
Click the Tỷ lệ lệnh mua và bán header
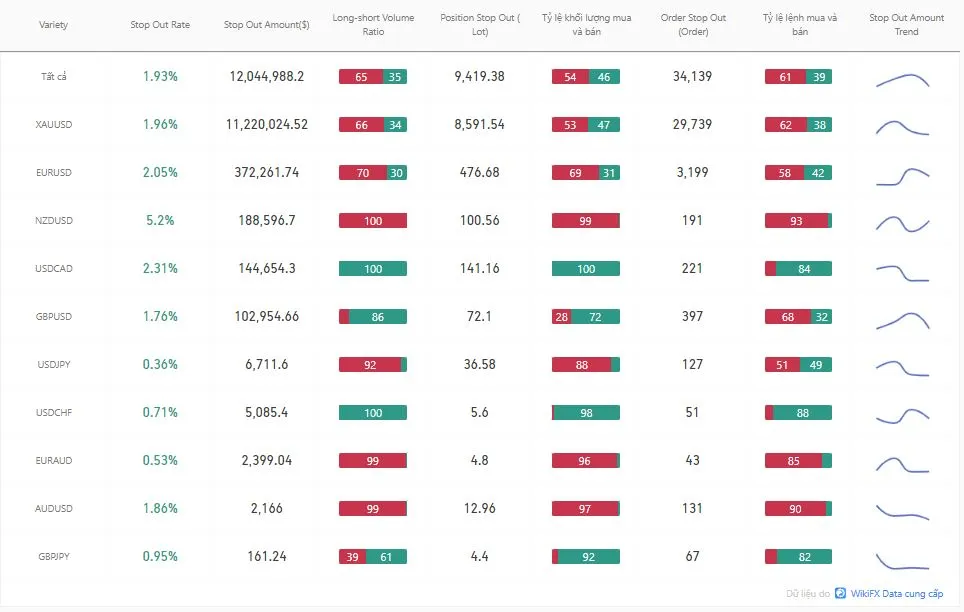tap(800, 25)
